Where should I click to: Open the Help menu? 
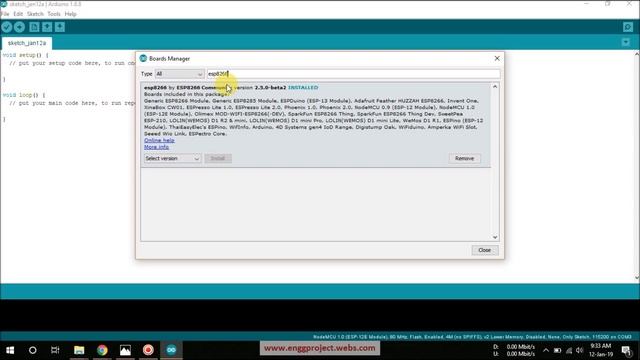click(x=71, y=14)
